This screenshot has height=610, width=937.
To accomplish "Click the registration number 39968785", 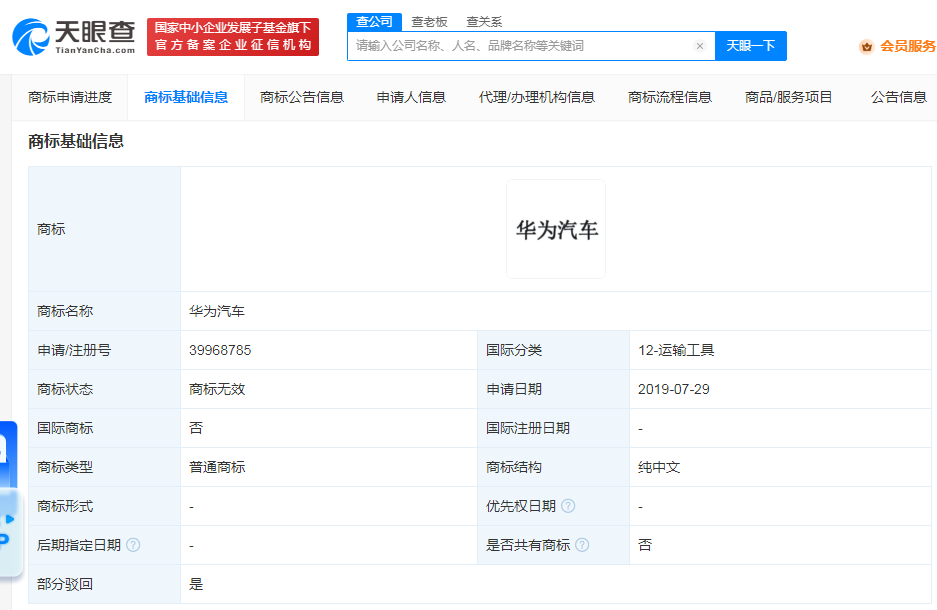I will point(220,350).
